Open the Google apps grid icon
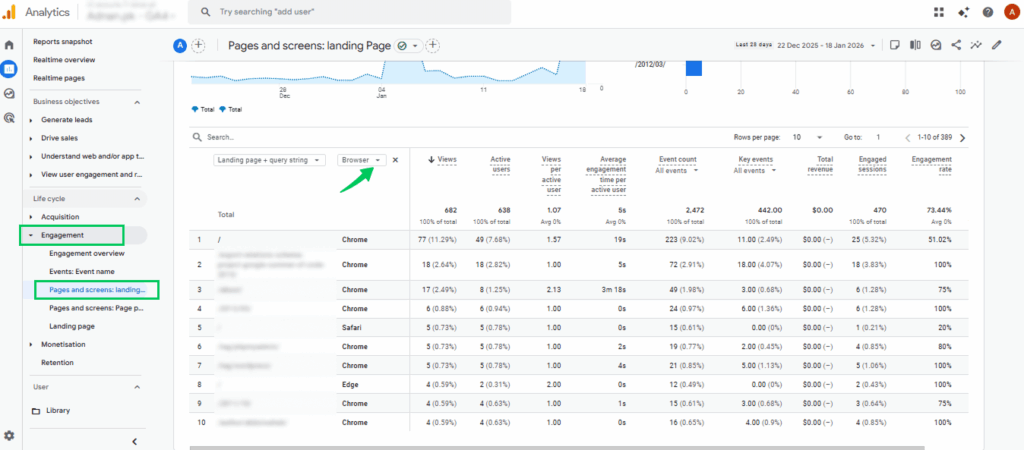Viewport: 1024px width, 450px height. 938,12
